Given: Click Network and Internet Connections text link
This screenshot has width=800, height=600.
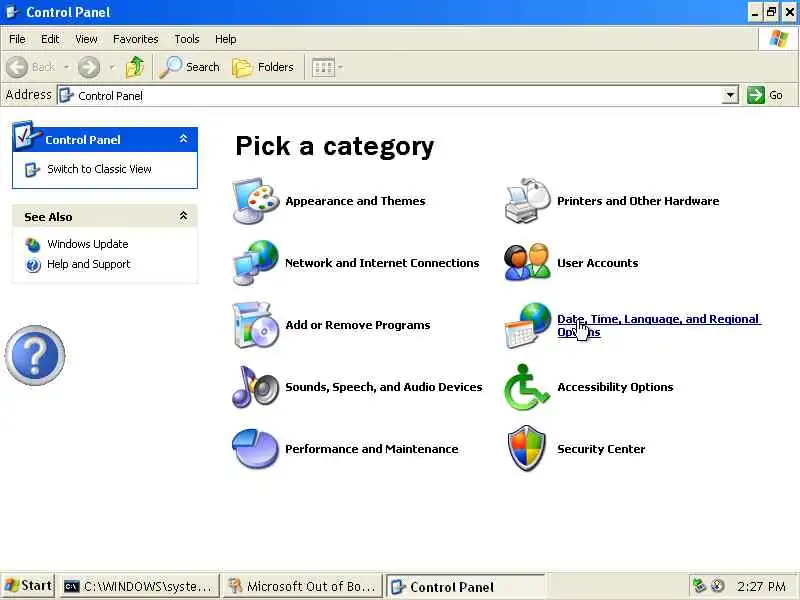Looking at the screenshot, I should tap(382, 263).
